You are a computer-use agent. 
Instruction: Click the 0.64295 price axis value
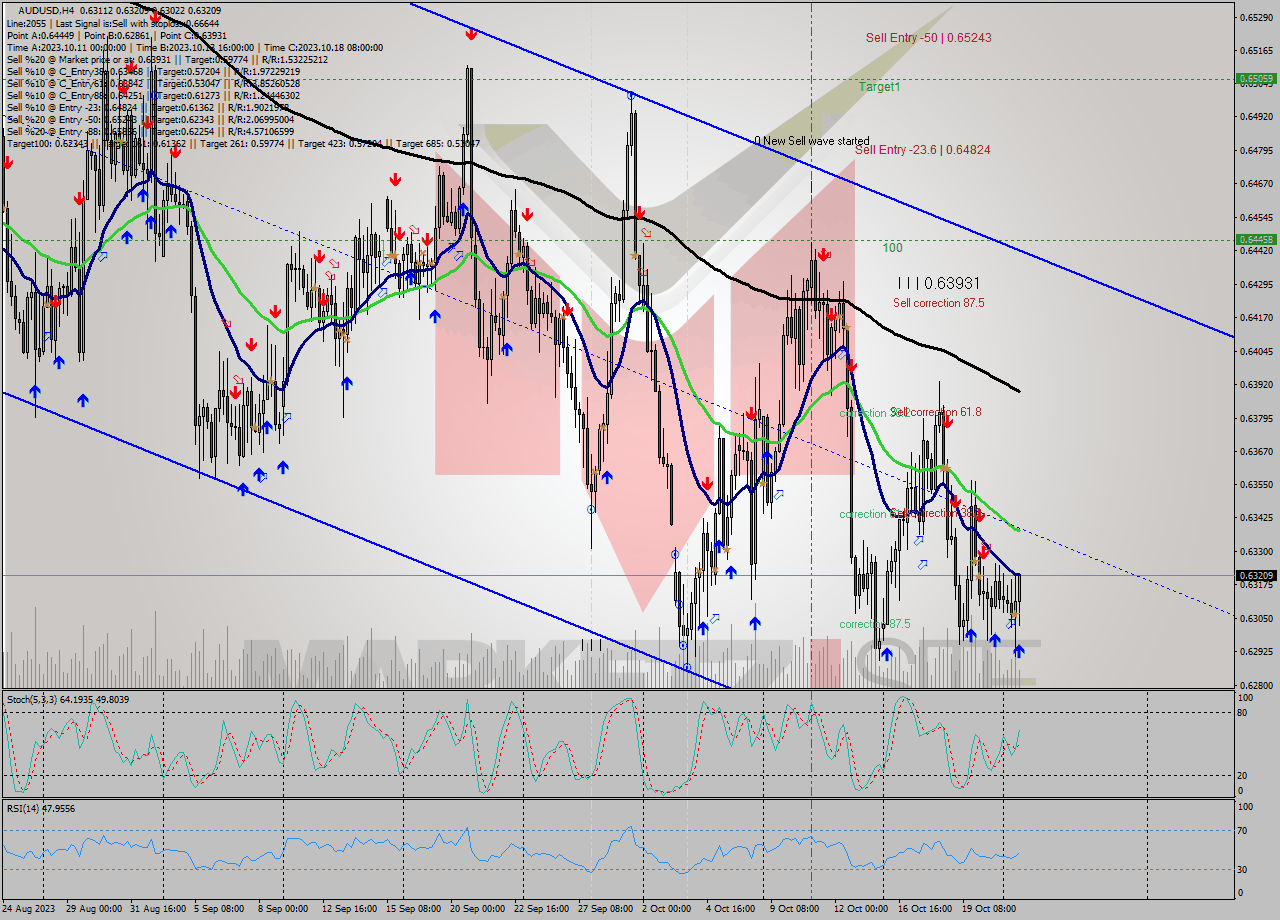(x=1255, y=284)
